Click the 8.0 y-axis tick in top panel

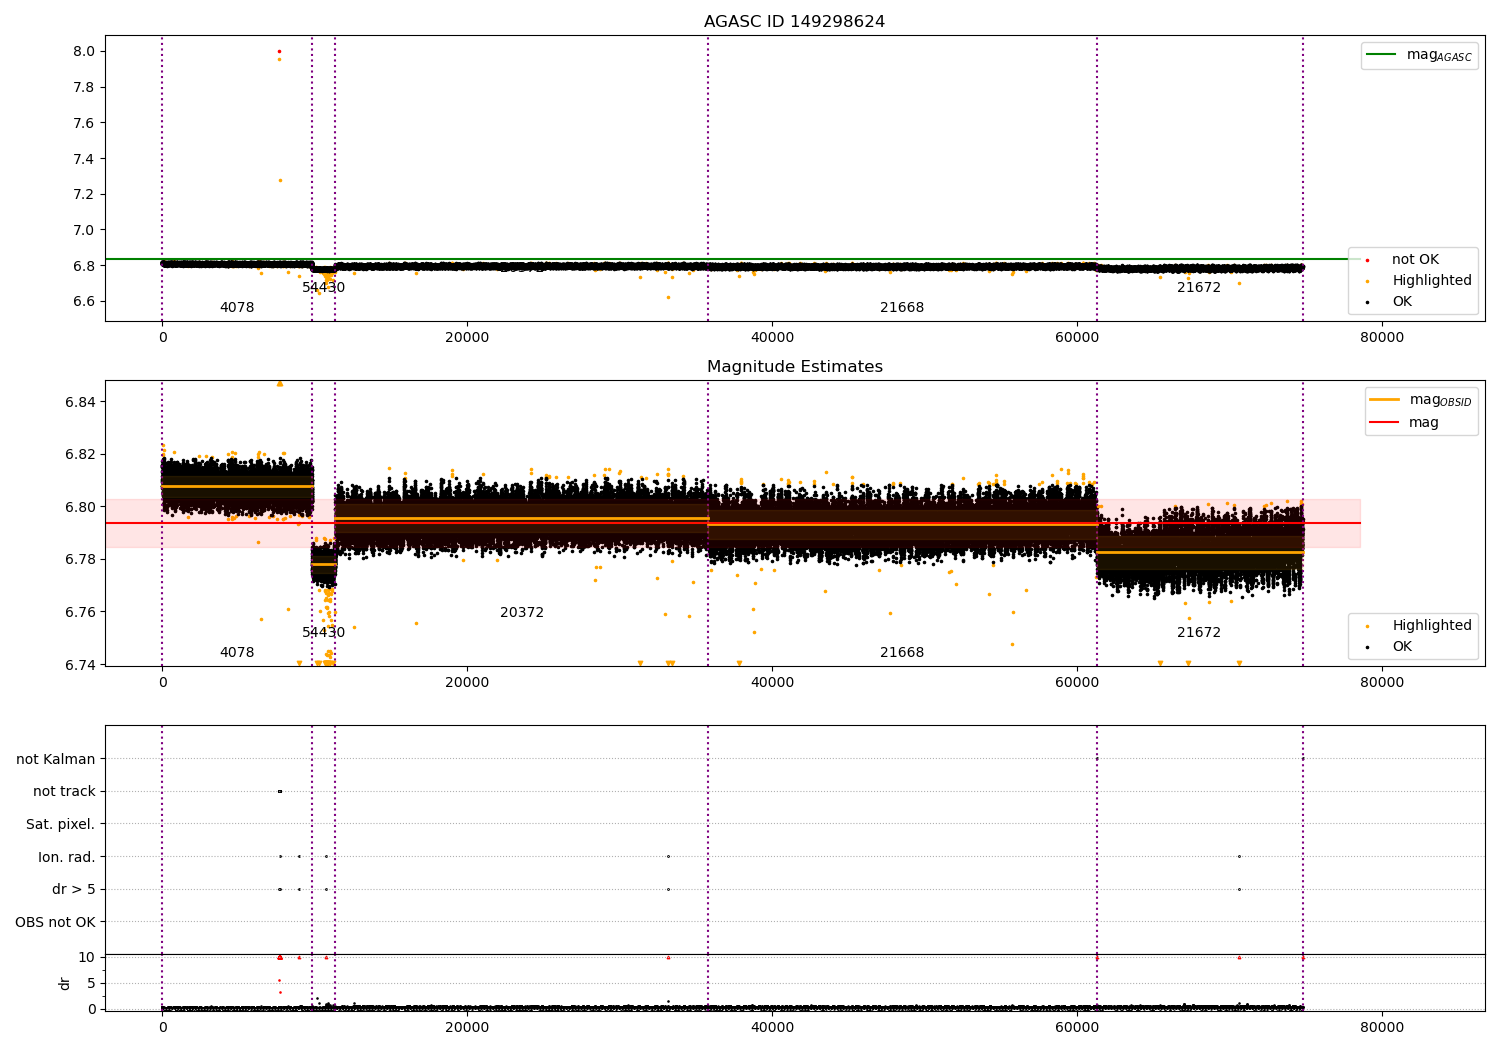(84, 51)
